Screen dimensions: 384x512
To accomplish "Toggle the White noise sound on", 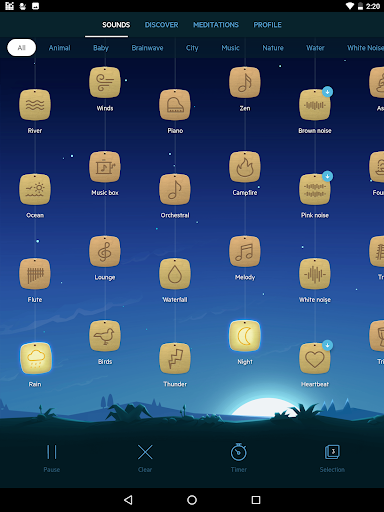I will coord(315,274).
